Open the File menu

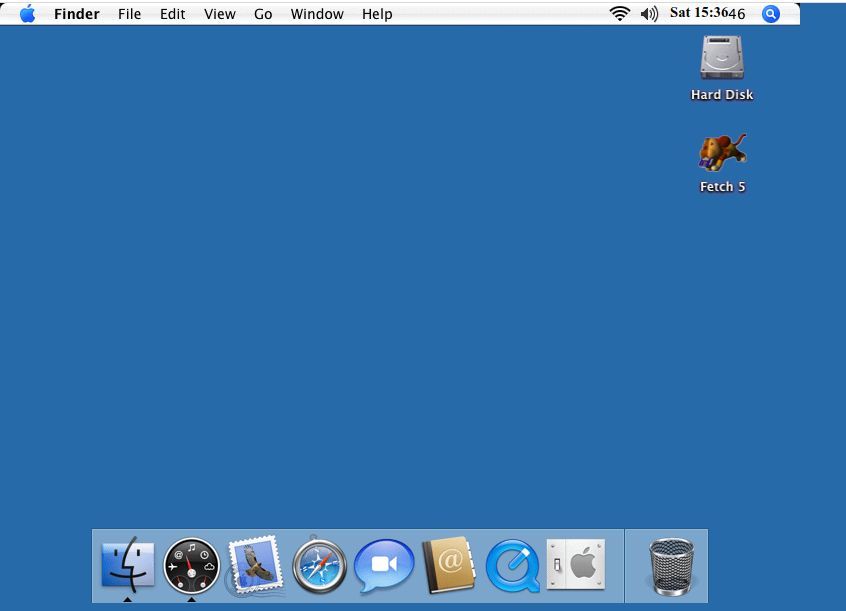[129, 14]
